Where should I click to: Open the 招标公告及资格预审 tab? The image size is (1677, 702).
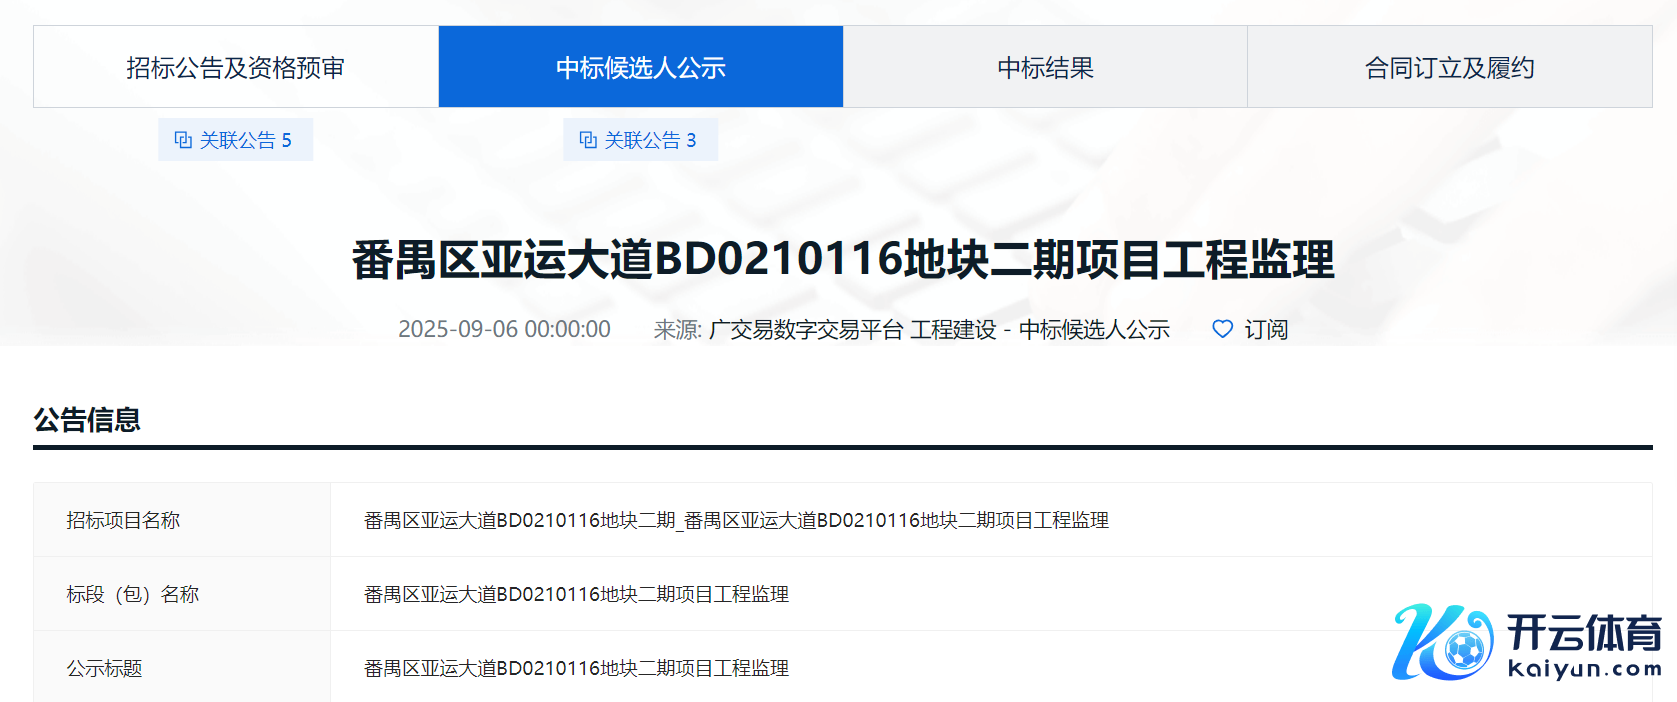[x=235, y=68]
